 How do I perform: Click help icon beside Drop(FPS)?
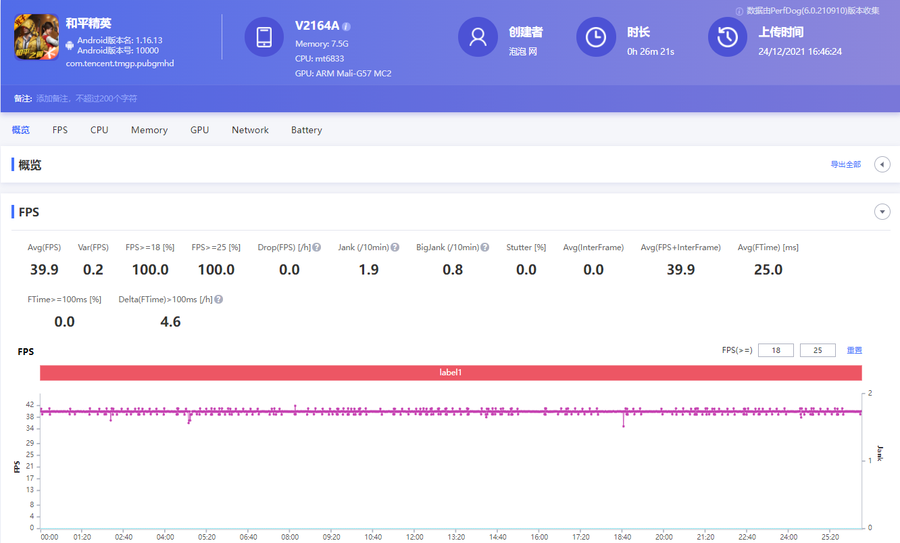click(317, 247)
